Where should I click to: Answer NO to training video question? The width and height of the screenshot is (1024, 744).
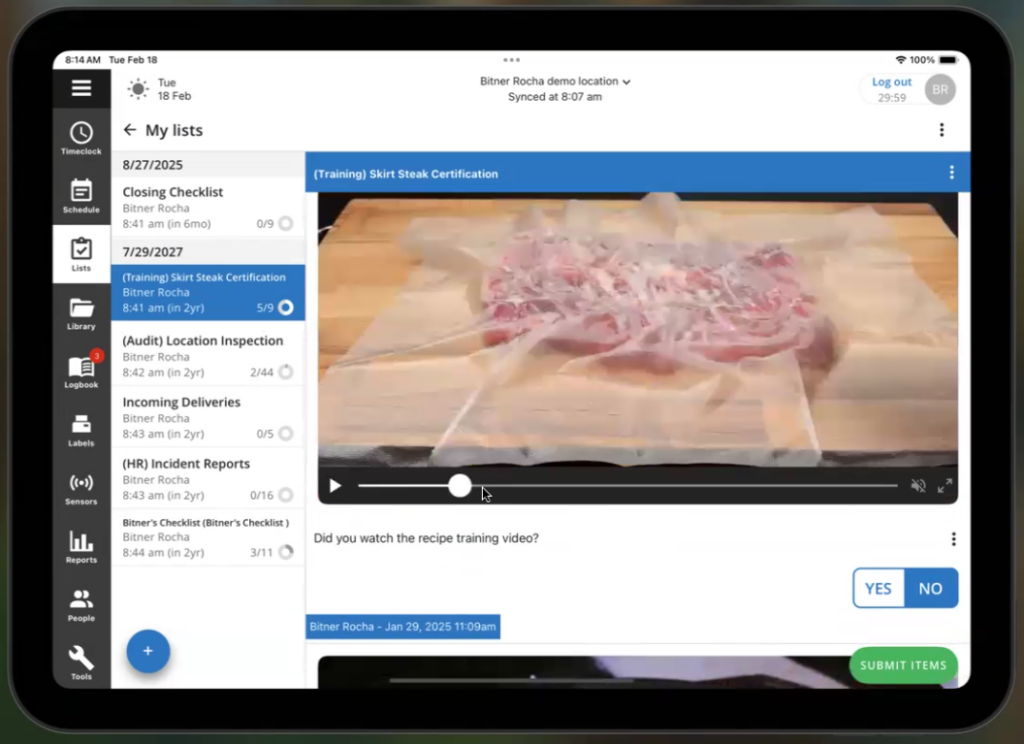tap(931, 588)
